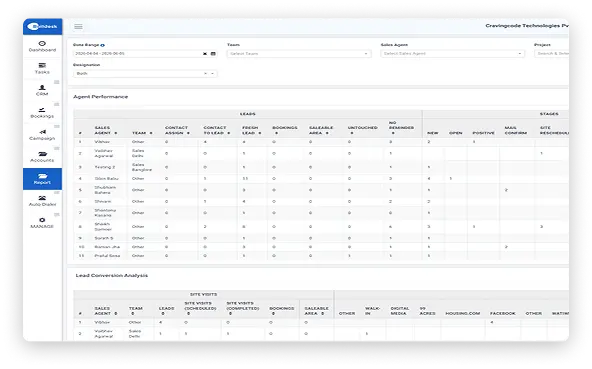This screenshot has width=592, height=369.
Task: Expand the Campaign submenu marker
Action: pos(57,127)
